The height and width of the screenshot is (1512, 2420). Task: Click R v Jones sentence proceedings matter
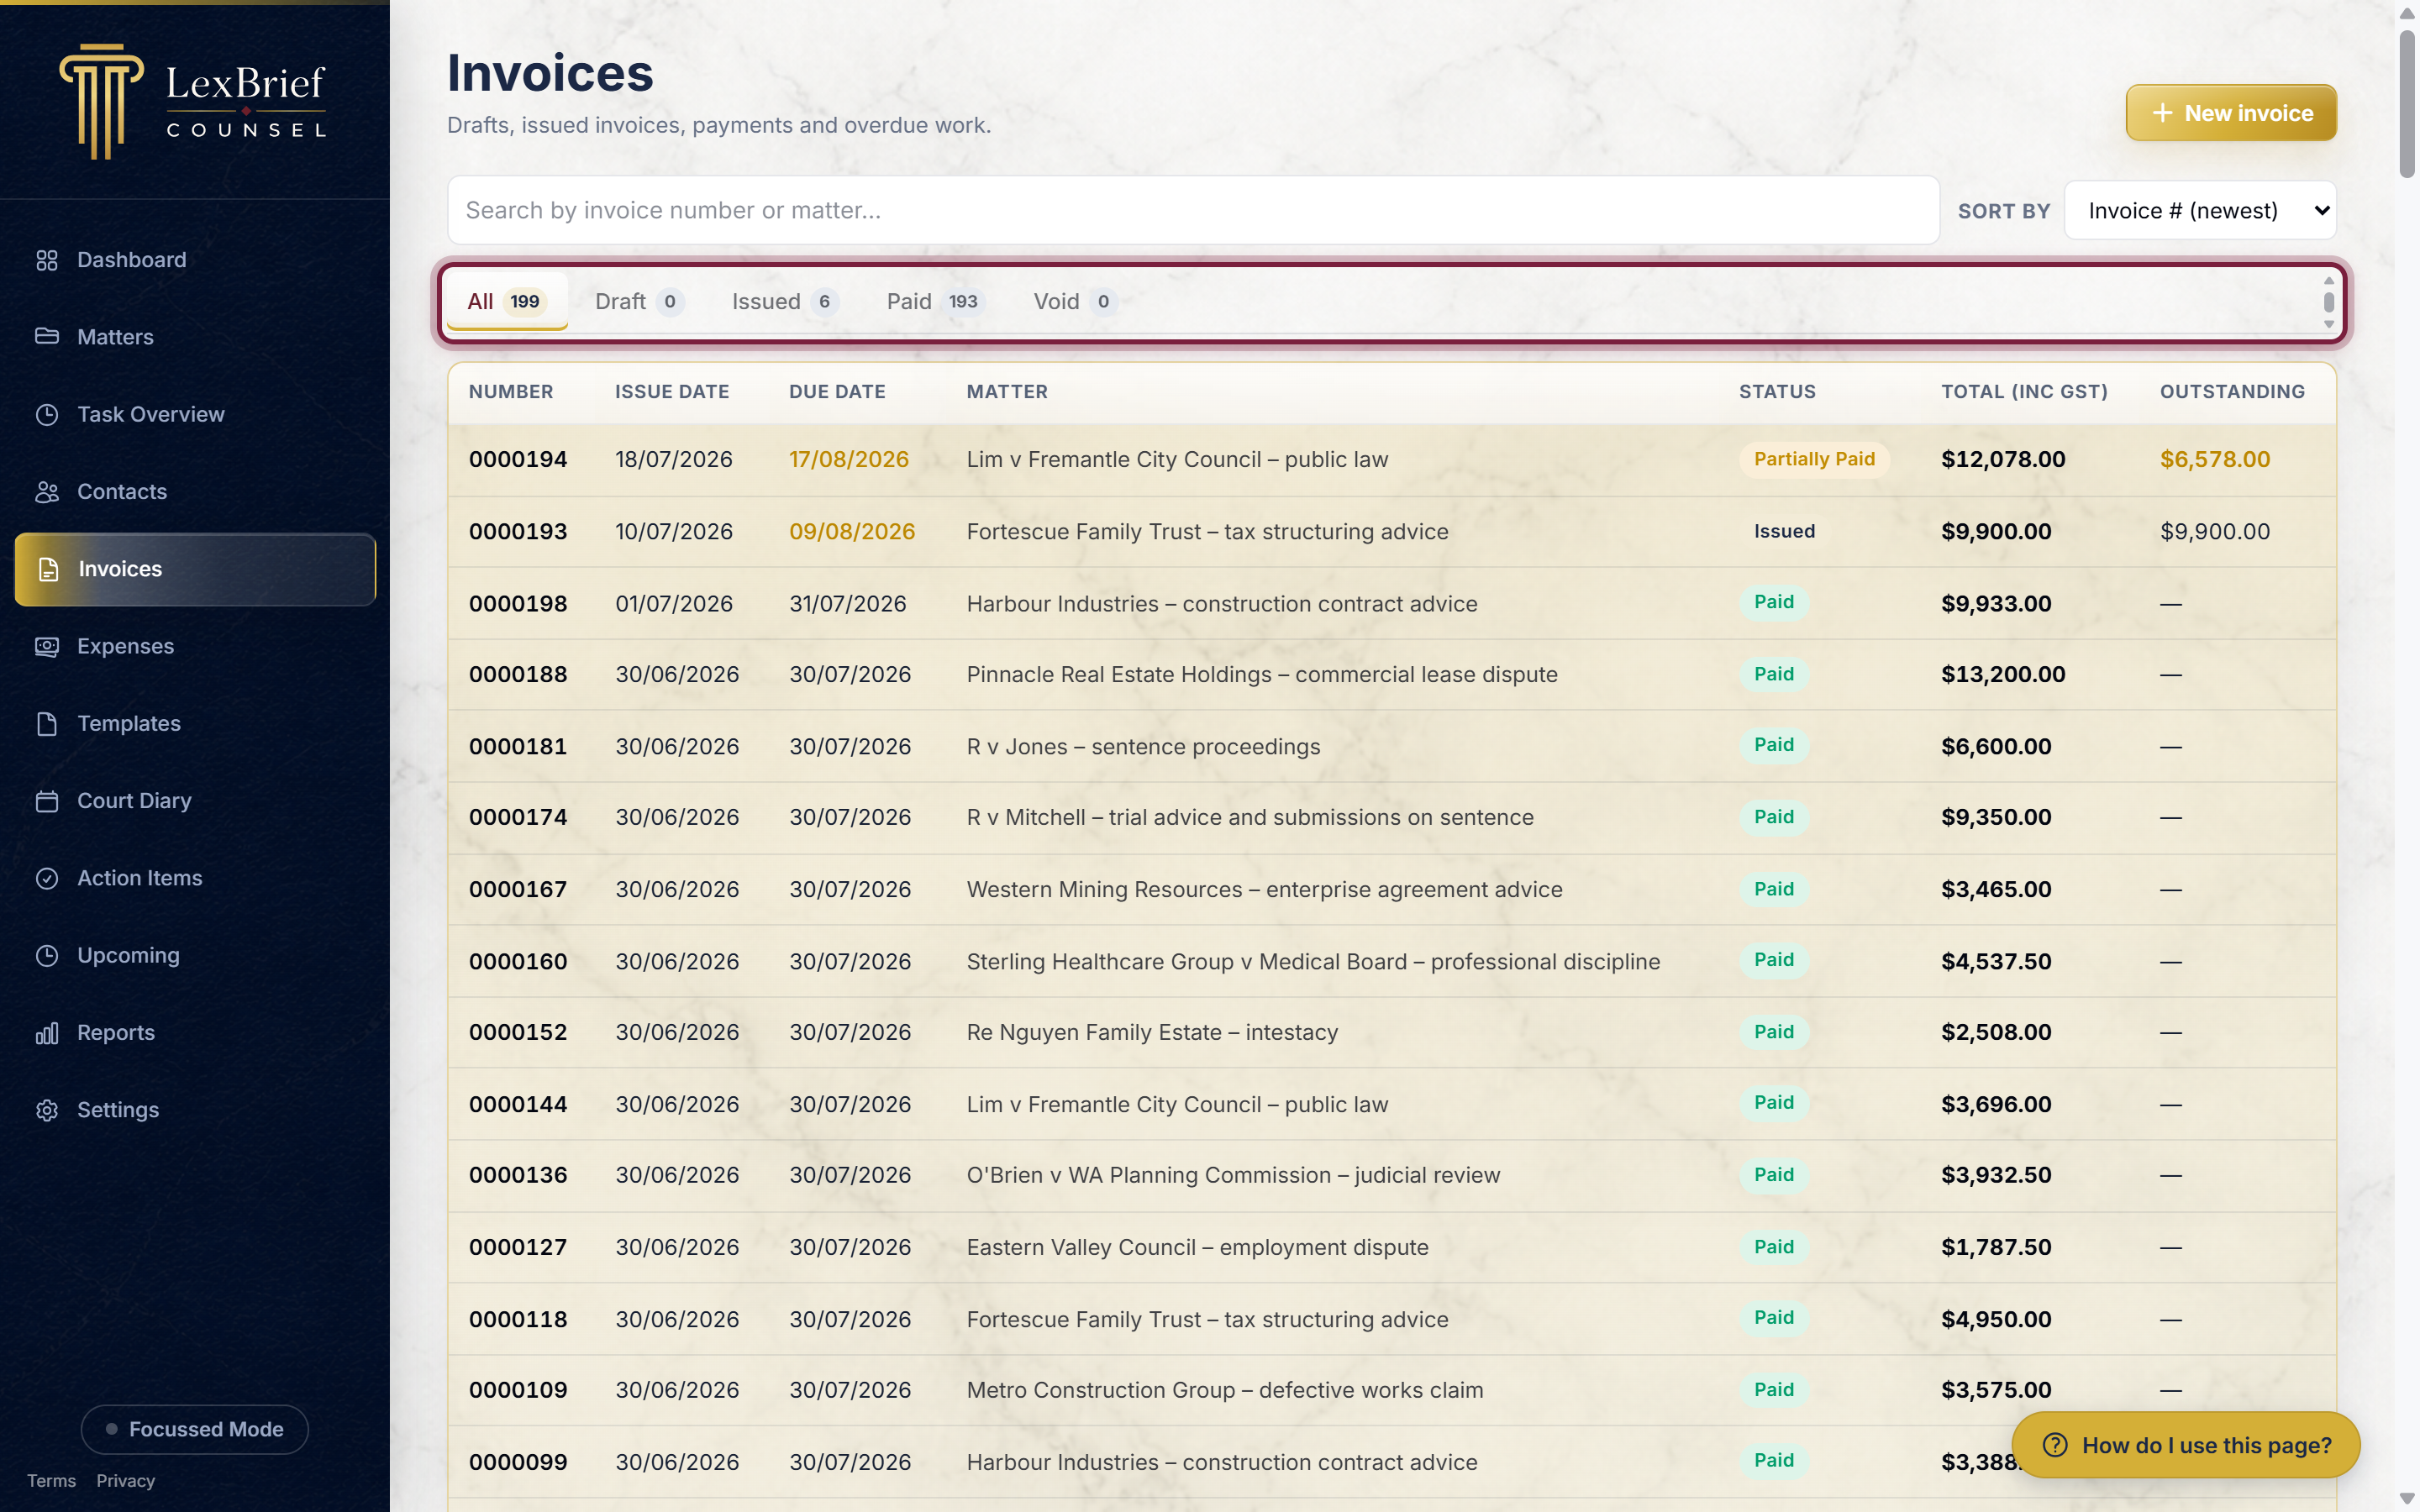[1143, 747]
